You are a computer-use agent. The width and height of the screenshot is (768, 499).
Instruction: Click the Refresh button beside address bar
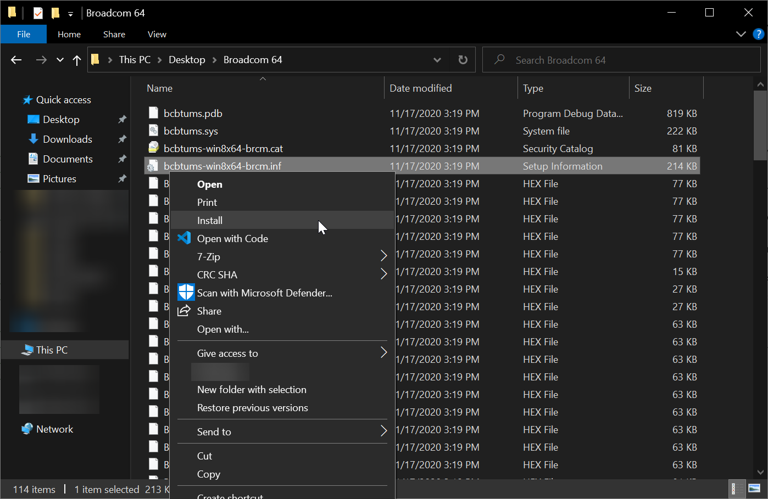tap(462, 60)
